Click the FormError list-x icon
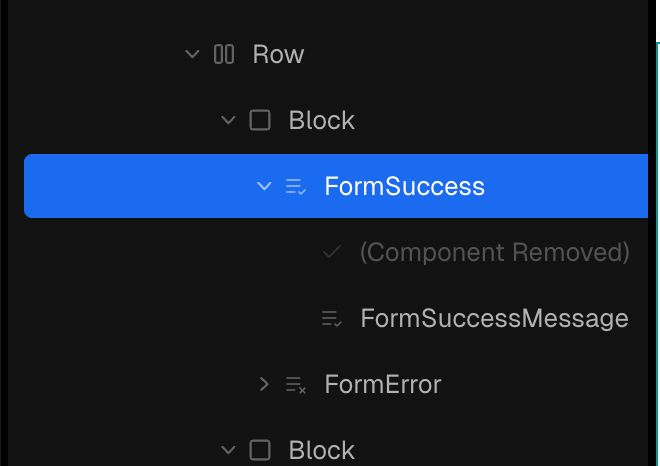 [296, 385]
